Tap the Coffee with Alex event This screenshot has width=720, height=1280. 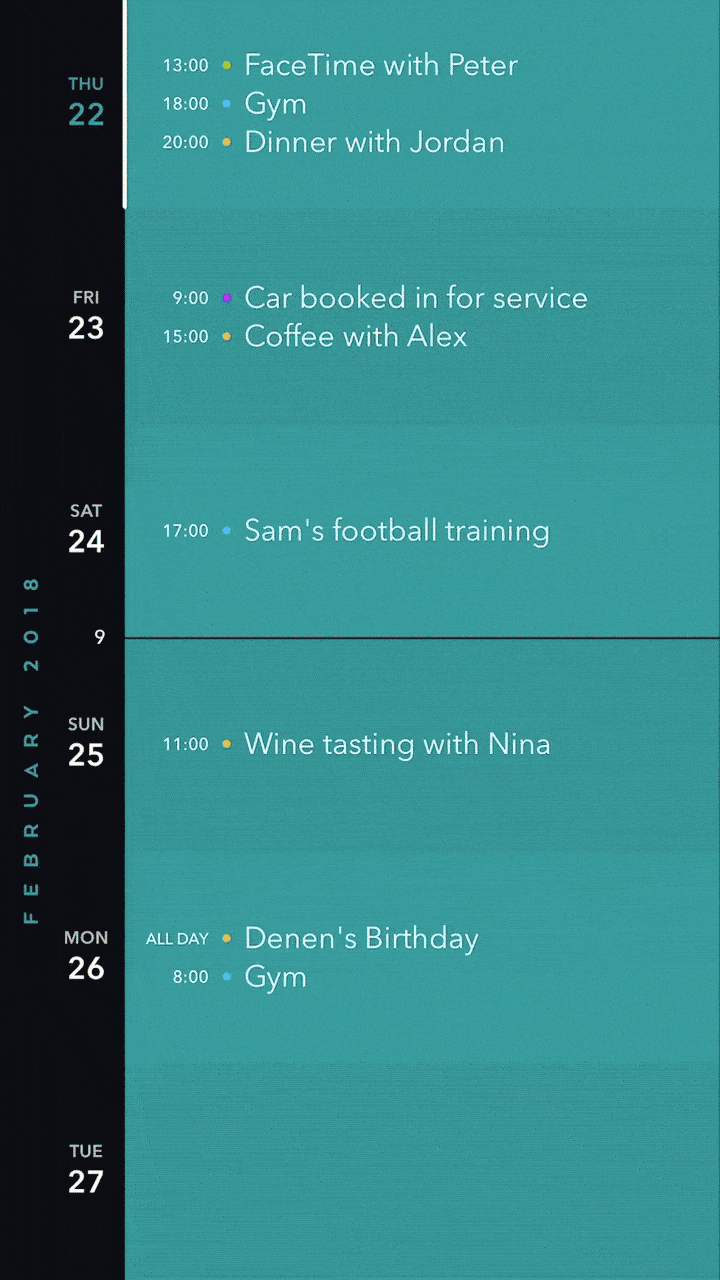click(x=355, y=337)
